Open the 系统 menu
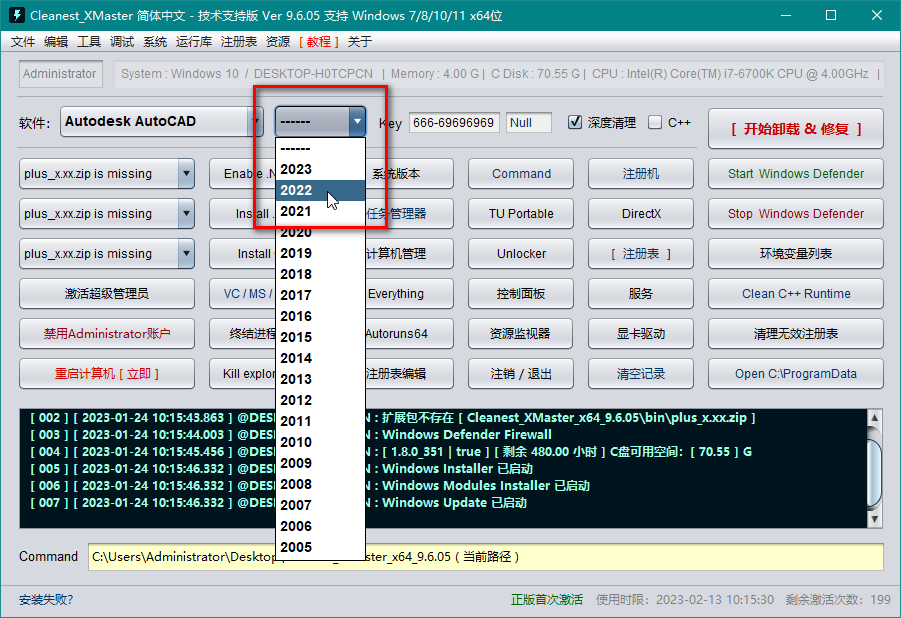 155,41
